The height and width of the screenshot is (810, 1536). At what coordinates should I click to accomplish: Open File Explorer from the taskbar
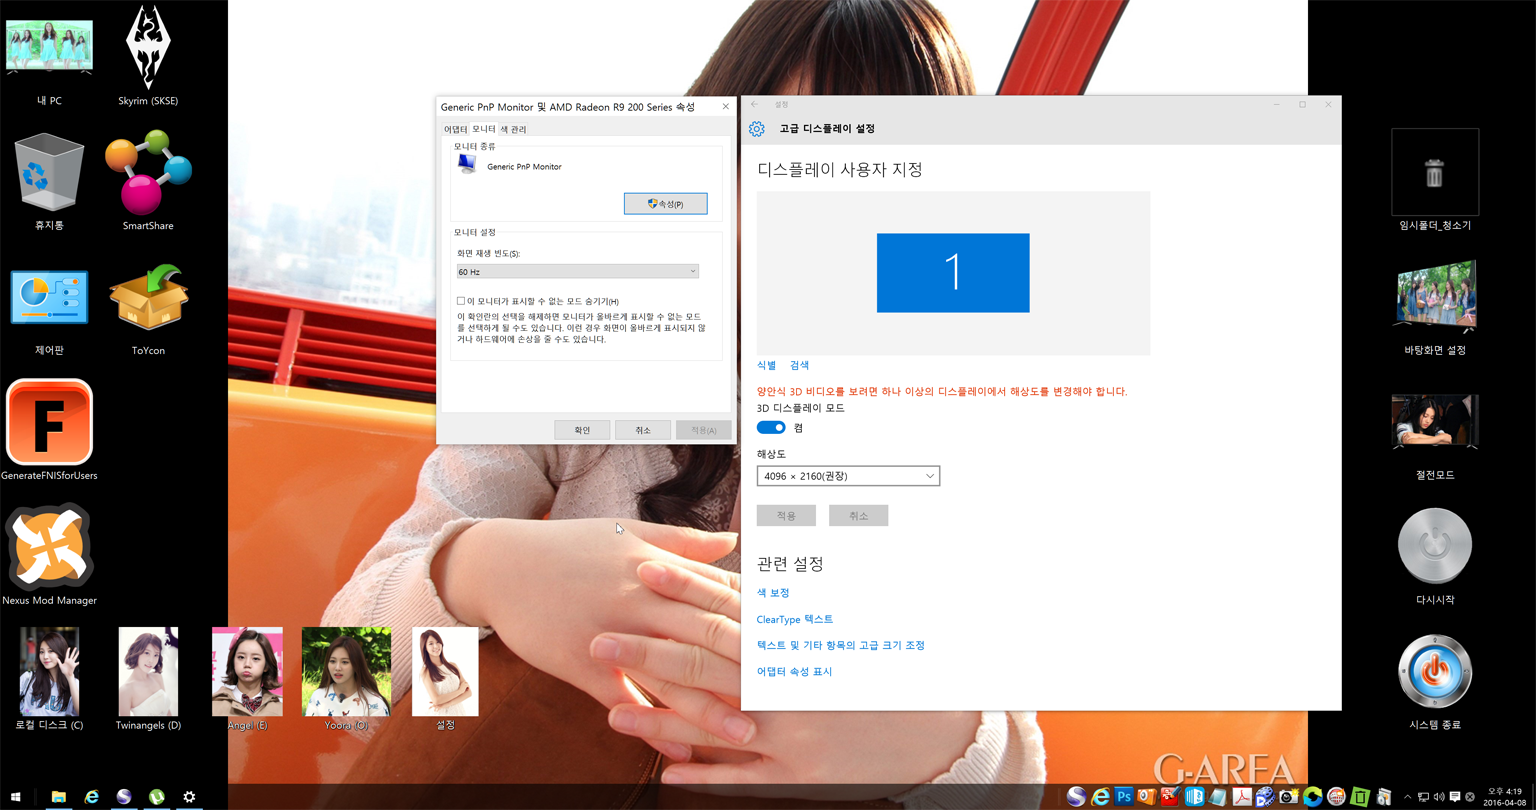click(59, 797)
